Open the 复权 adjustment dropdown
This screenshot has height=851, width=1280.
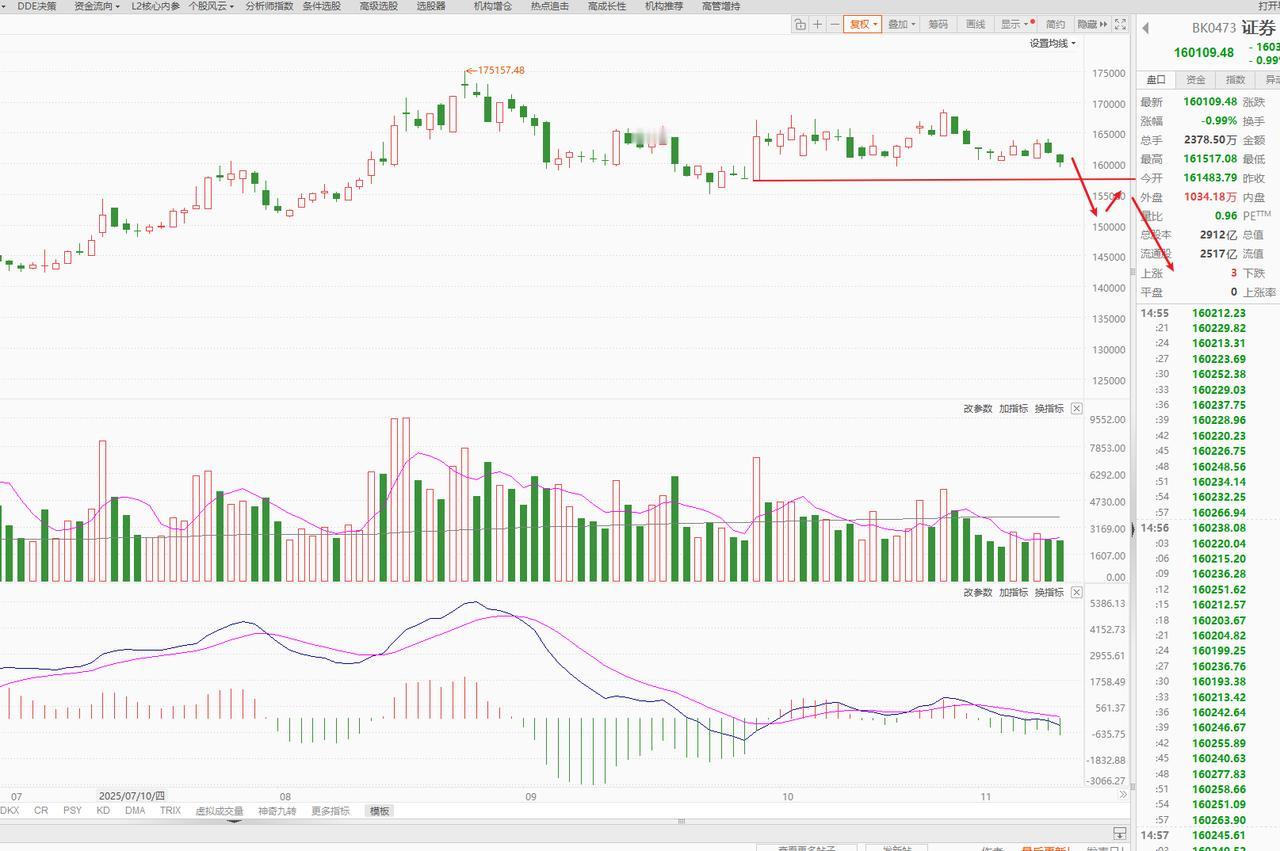coord(863,24)
